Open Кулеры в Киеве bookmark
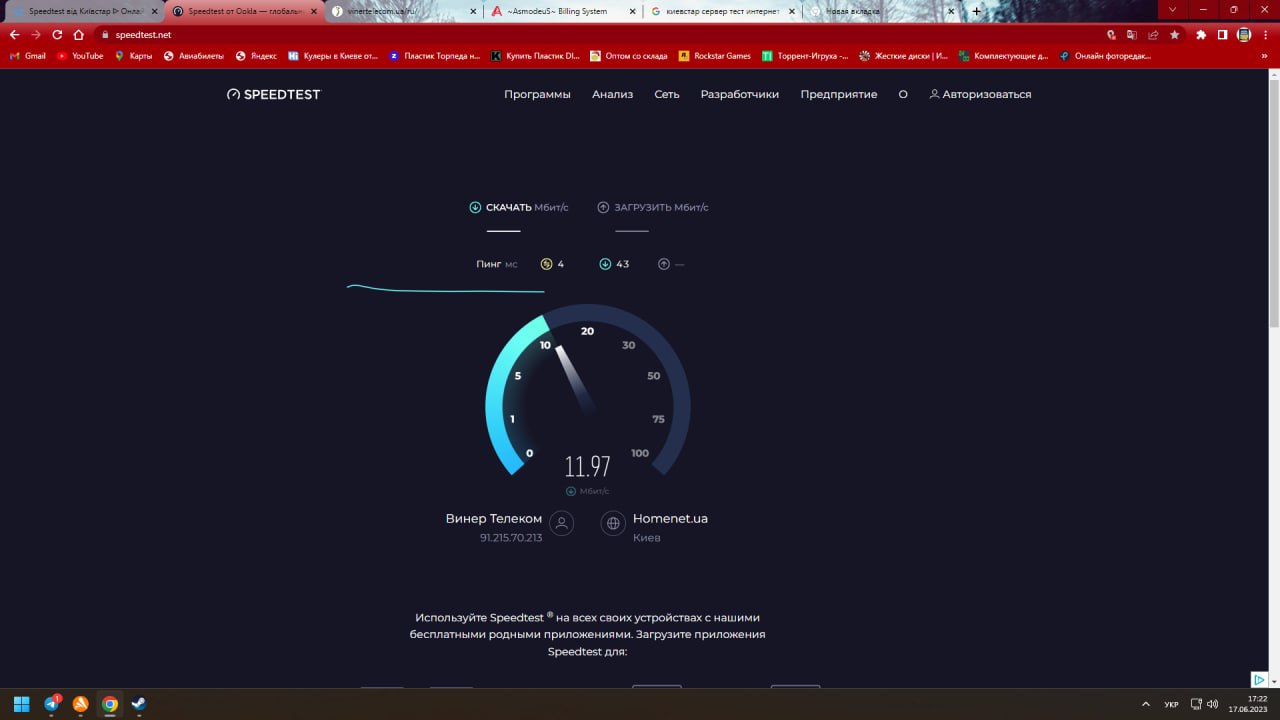The height and width of the screenshot is (720, 1280). (x=333, y=56)
